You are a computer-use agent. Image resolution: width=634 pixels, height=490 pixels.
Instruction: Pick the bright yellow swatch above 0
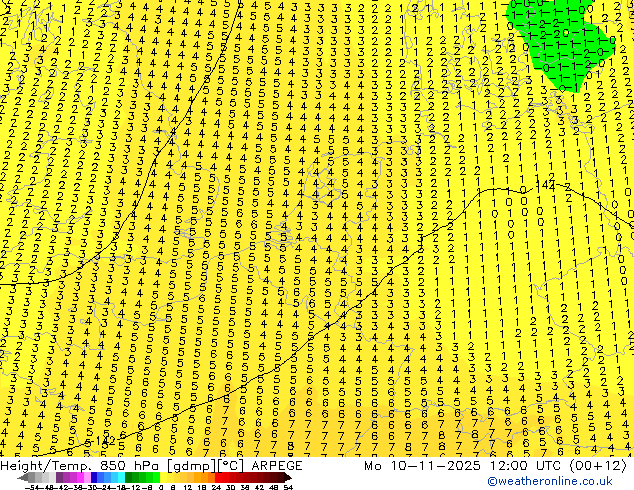[163, 477]
